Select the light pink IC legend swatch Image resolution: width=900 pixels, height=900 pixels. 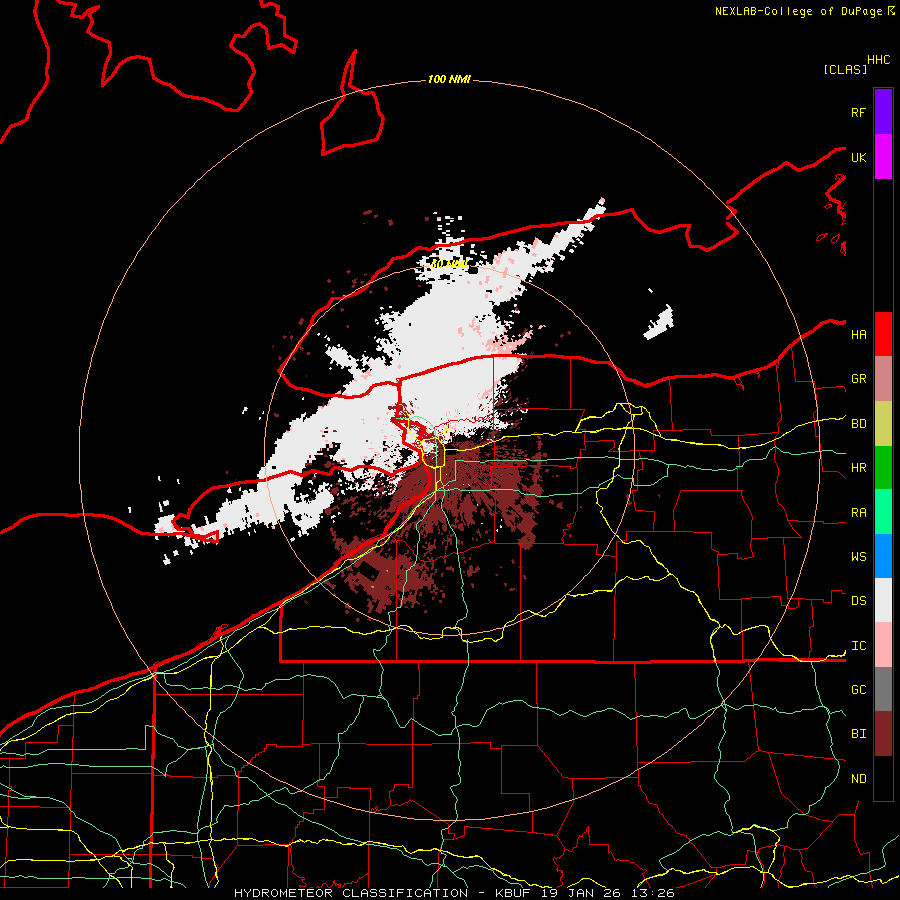click(x=883, y=645)
